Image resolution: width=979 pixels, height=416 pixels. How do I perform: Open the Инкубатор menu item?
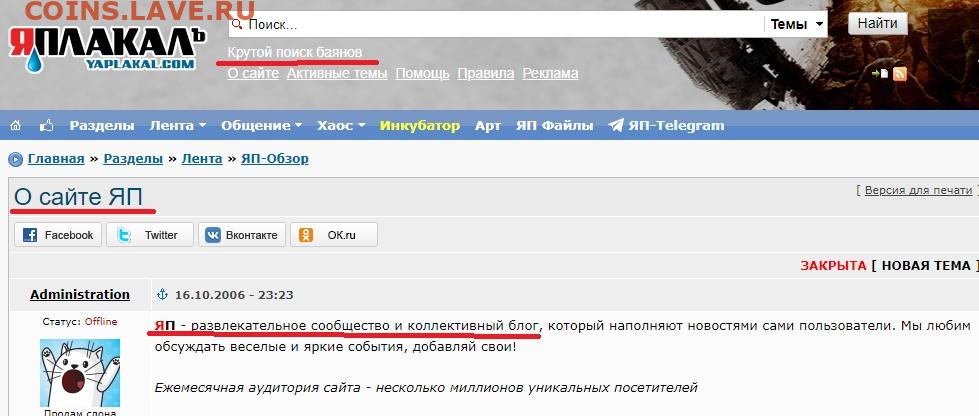click(x=419, y=126)
